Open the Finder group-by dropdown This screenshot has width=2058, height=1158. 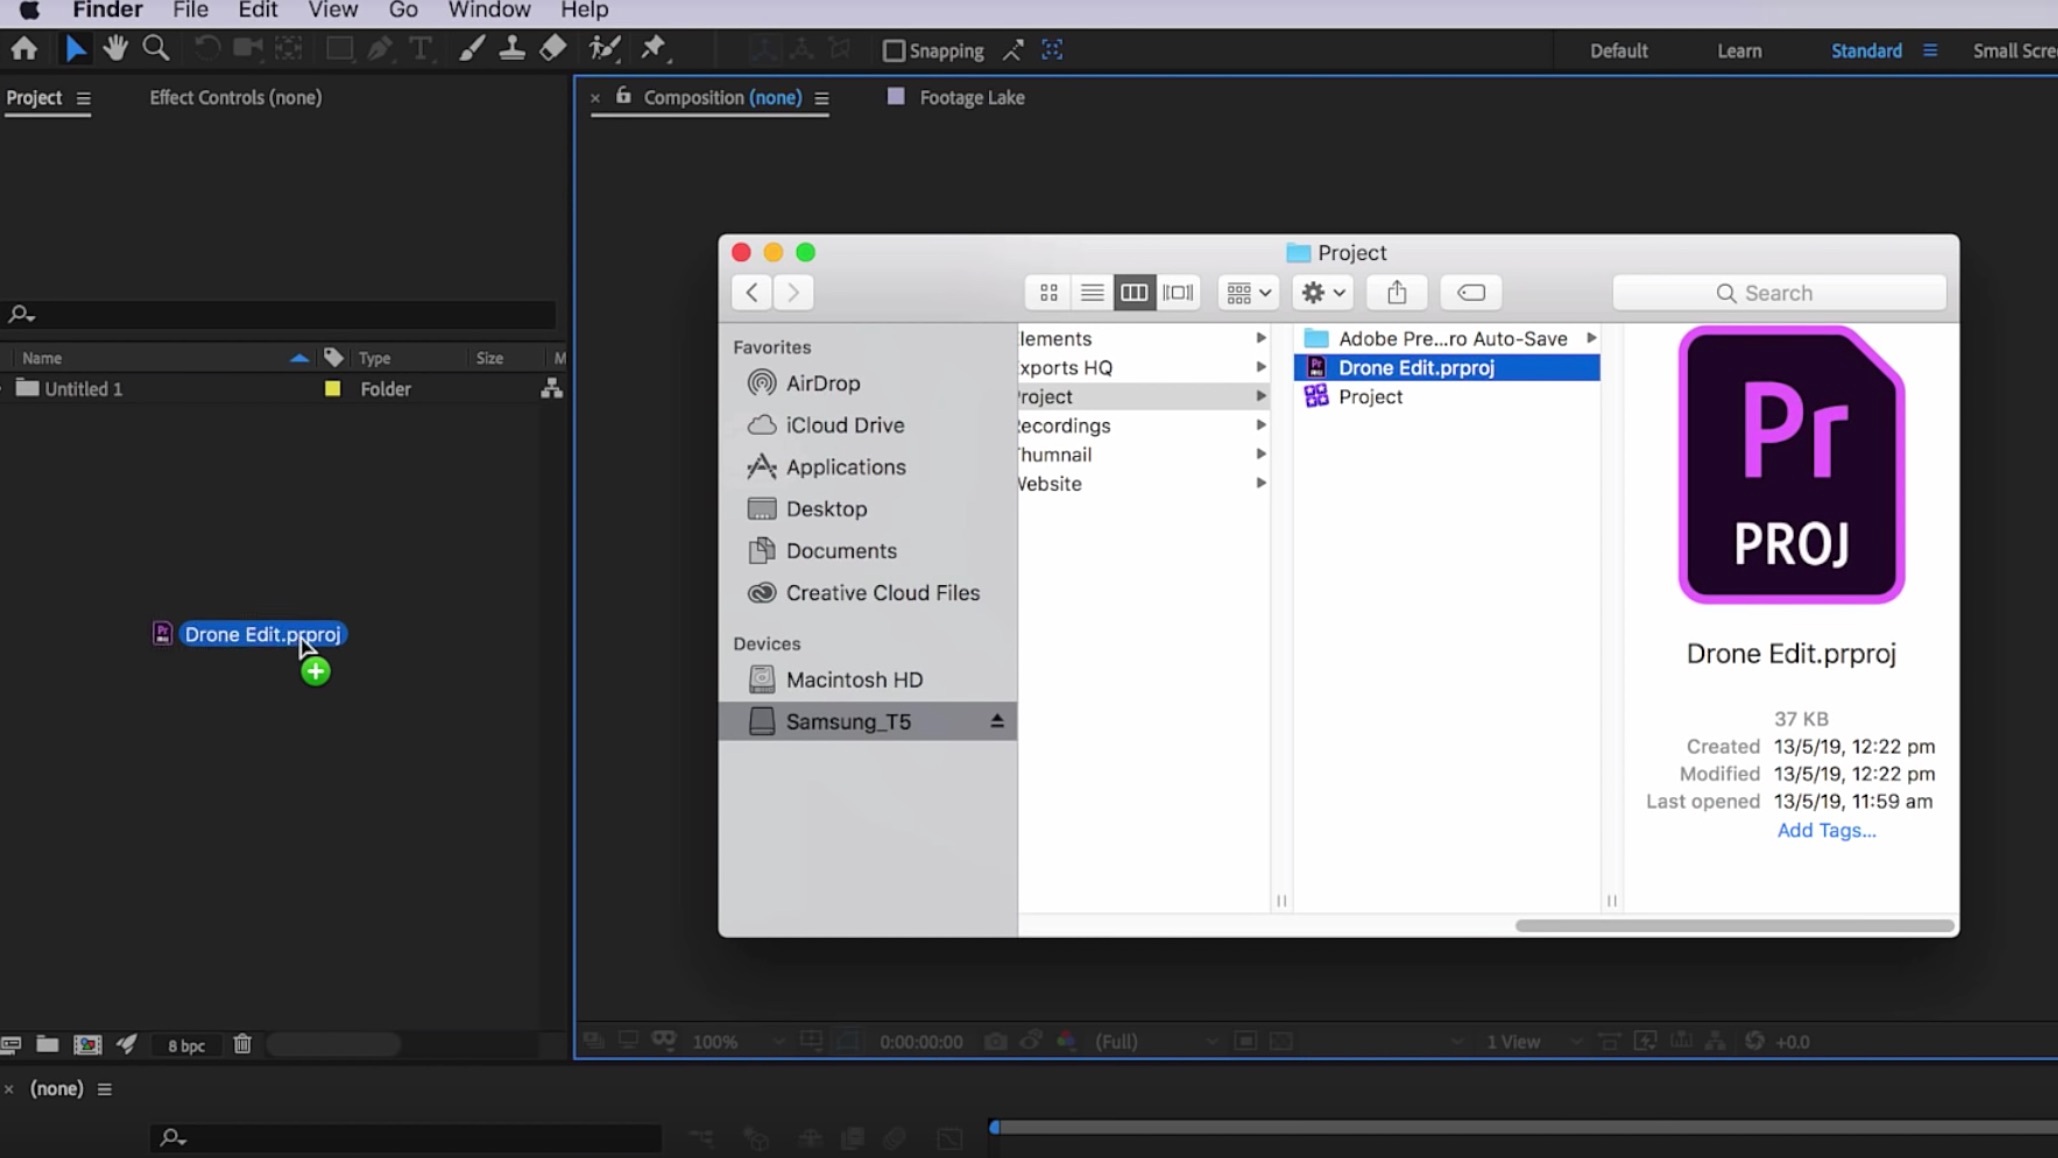click(1248, 293)
